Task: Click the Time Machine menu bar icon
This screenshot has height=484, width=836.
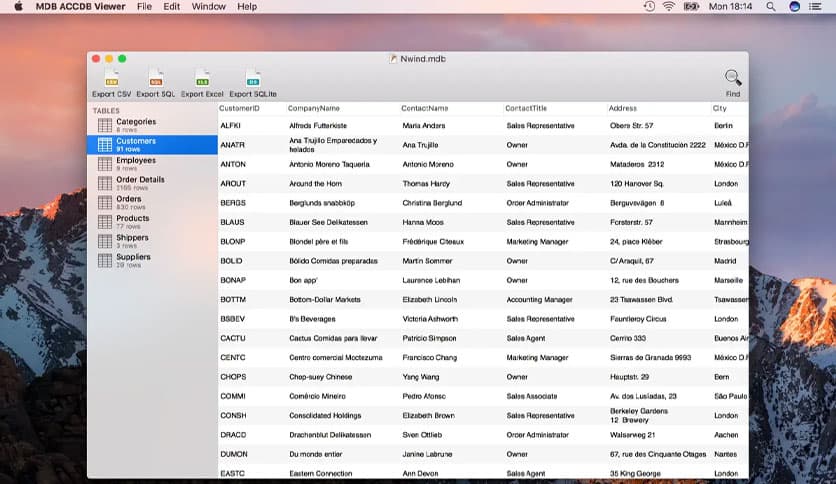Action: [x=649, y=6]
